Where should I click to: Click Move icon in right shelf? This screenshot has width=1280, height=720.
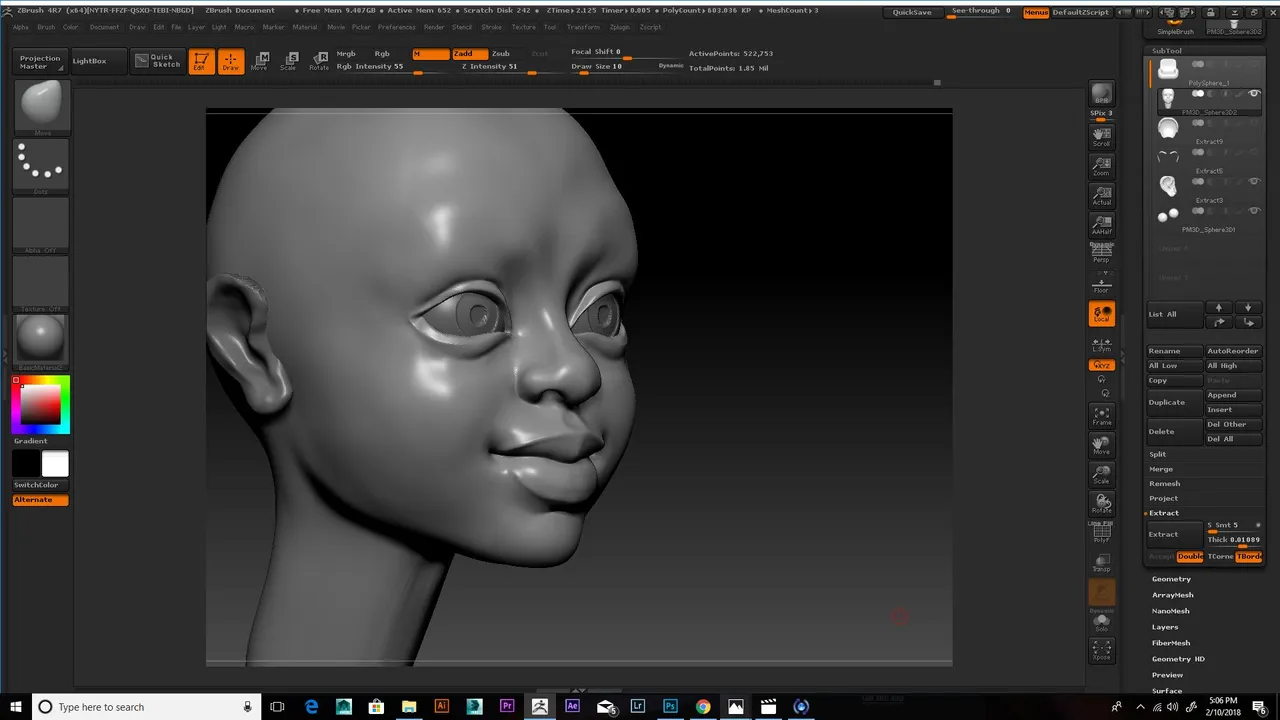[x=1101, y=445]
